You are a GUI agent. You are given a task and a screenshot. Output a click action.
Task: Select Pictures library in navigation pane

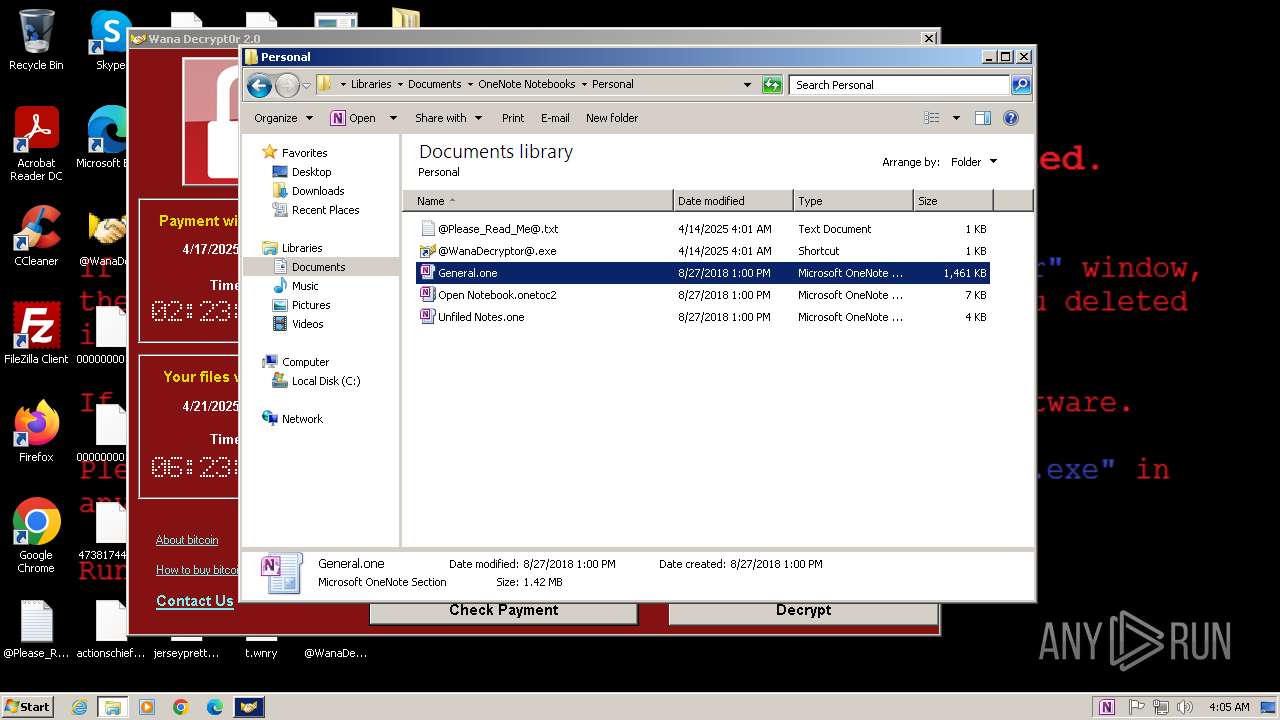coord(311,305)
